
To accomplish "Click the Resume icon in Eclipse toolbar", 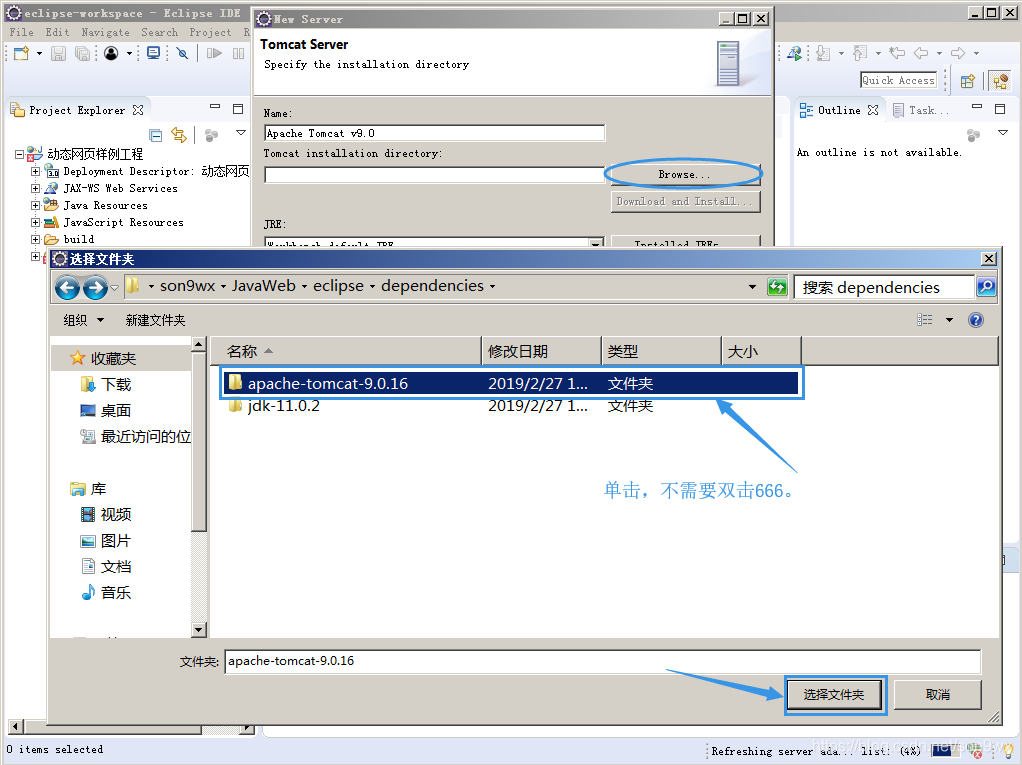I will click(x=214, y=53).
